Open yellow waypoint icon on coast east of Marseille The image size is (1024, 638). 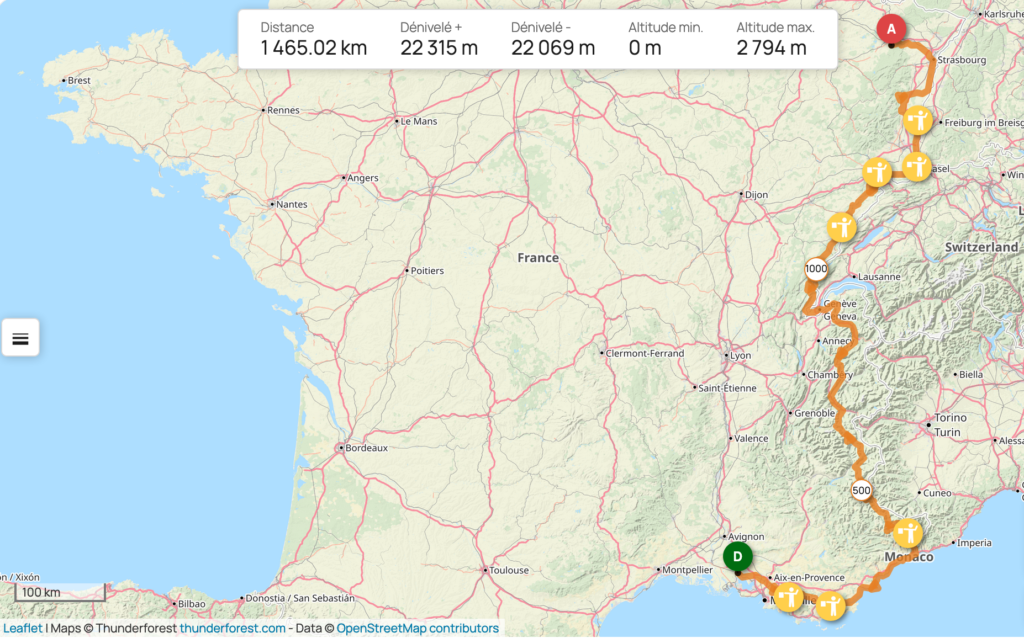click(x=830, y=605)
